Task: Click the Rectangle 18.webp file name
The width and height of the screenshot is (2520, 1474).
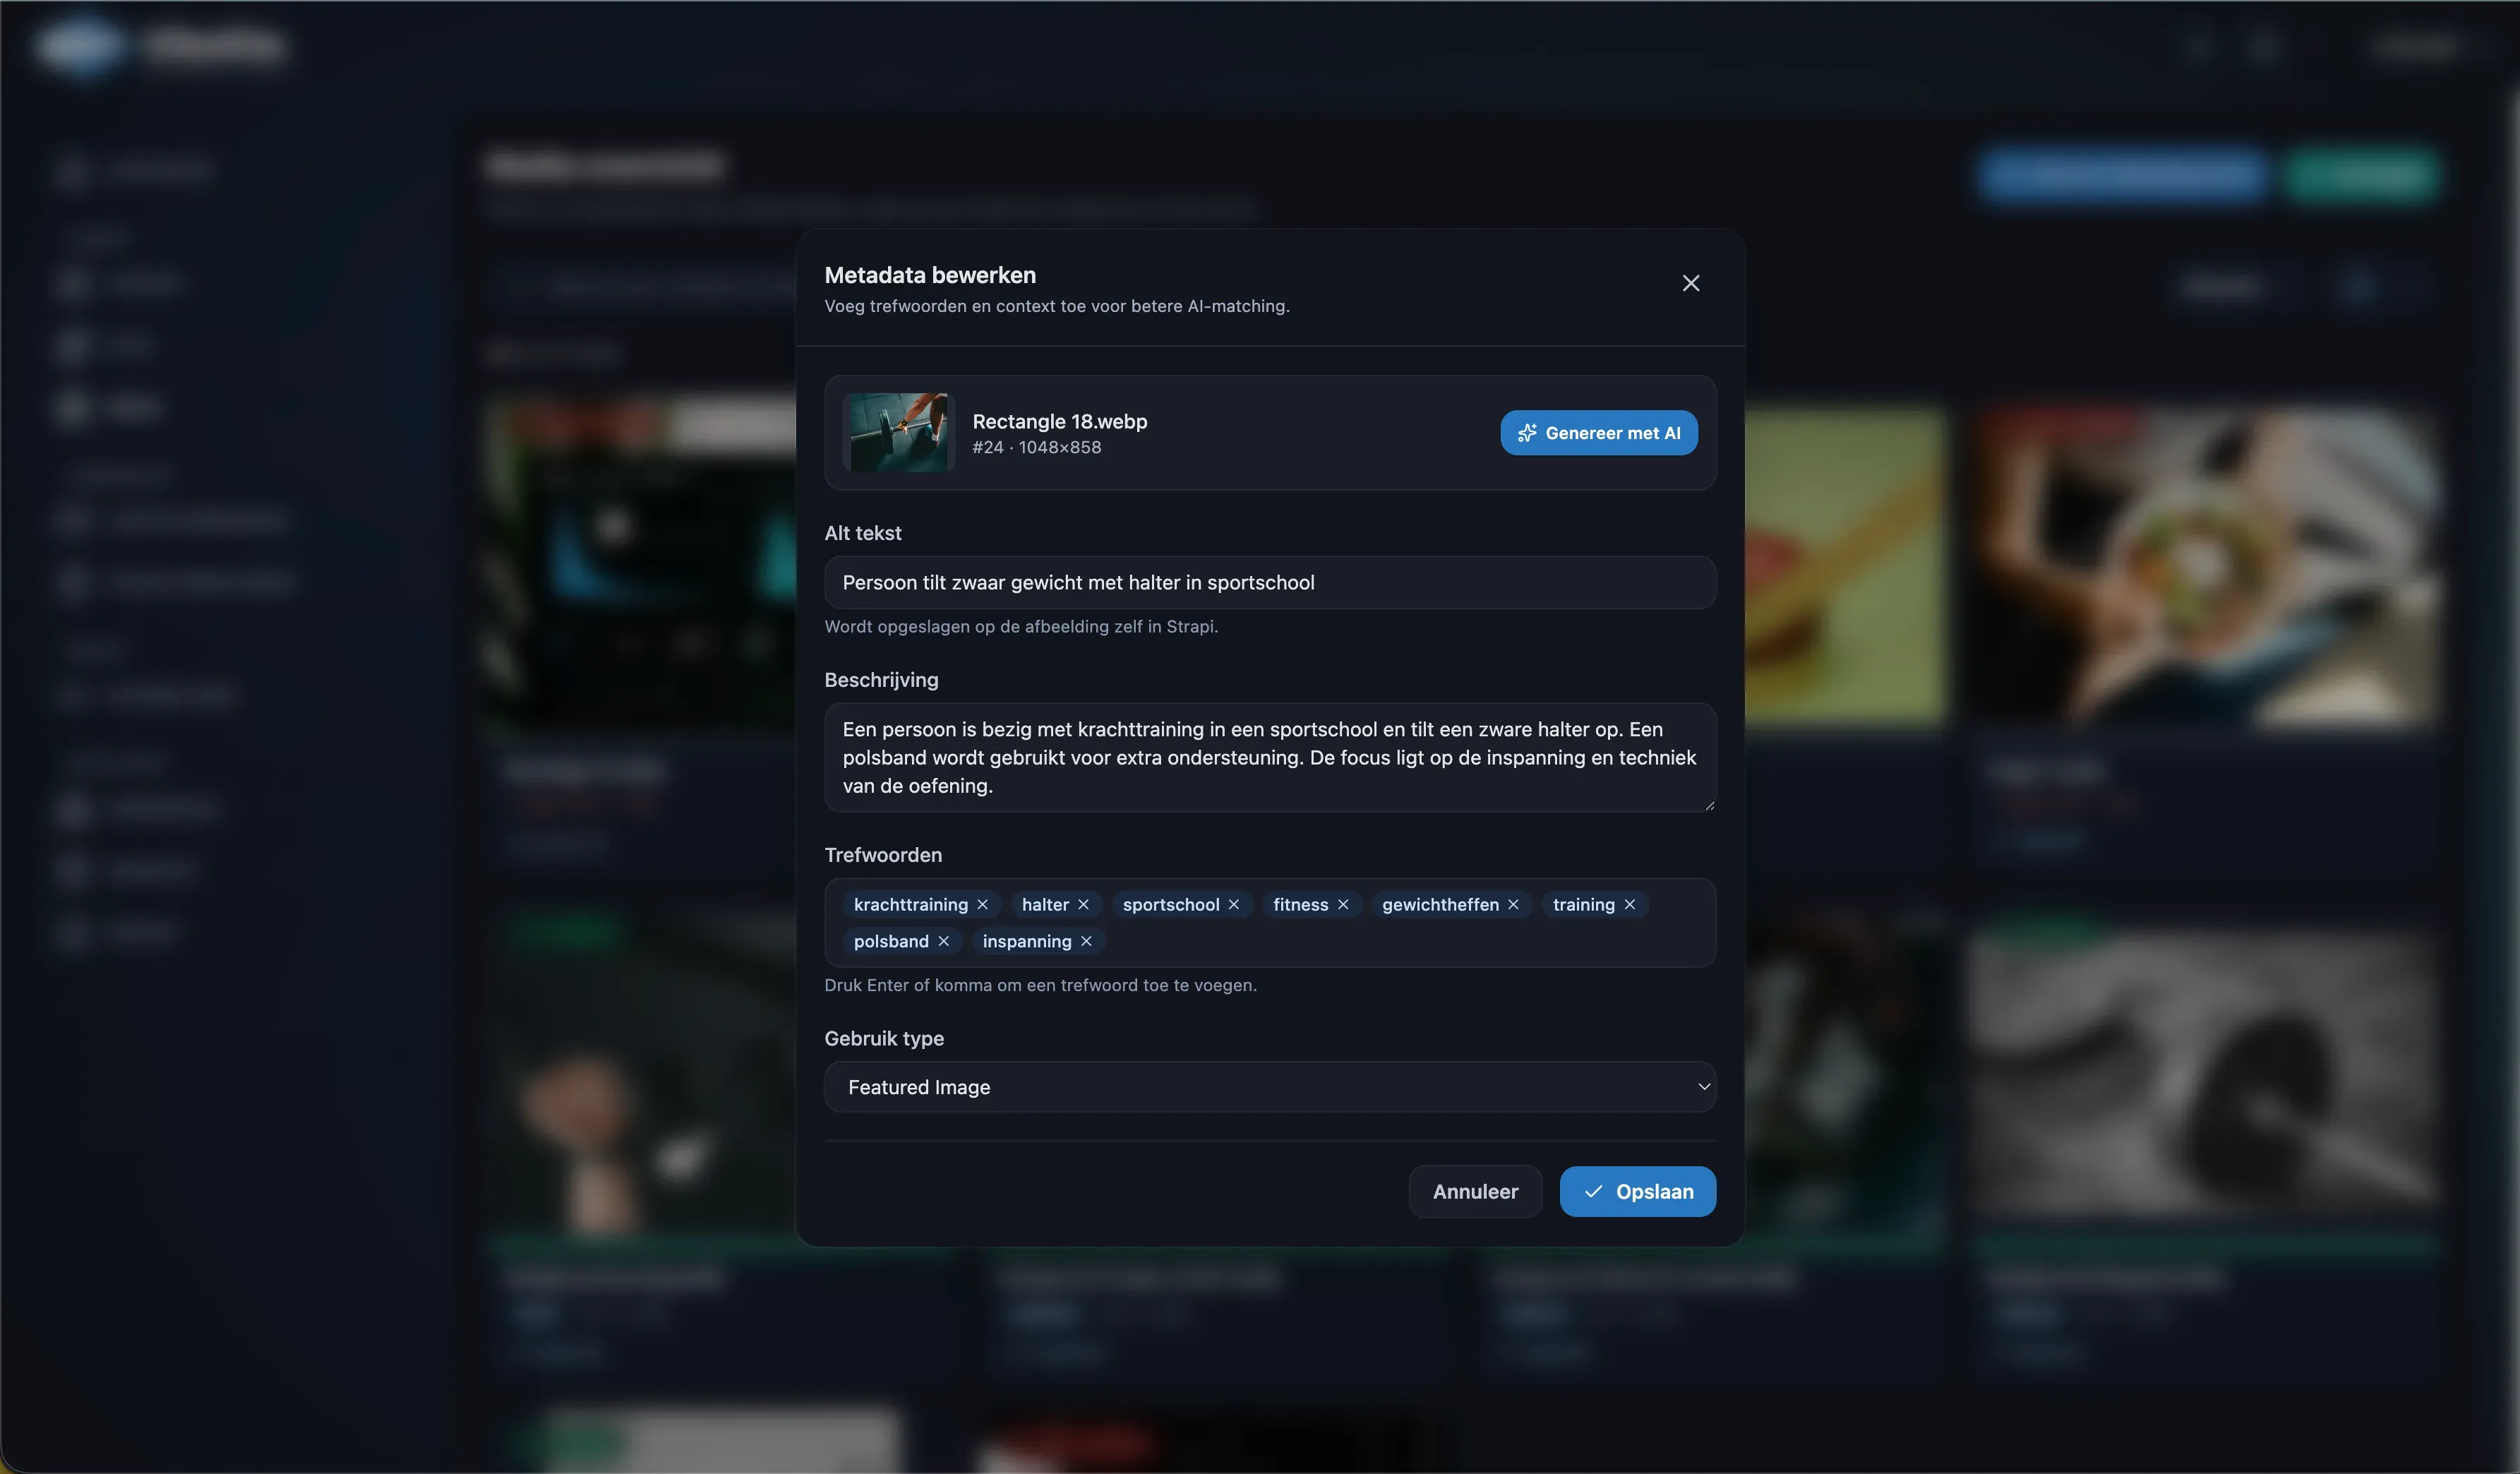Action: tap(1059, 422)
